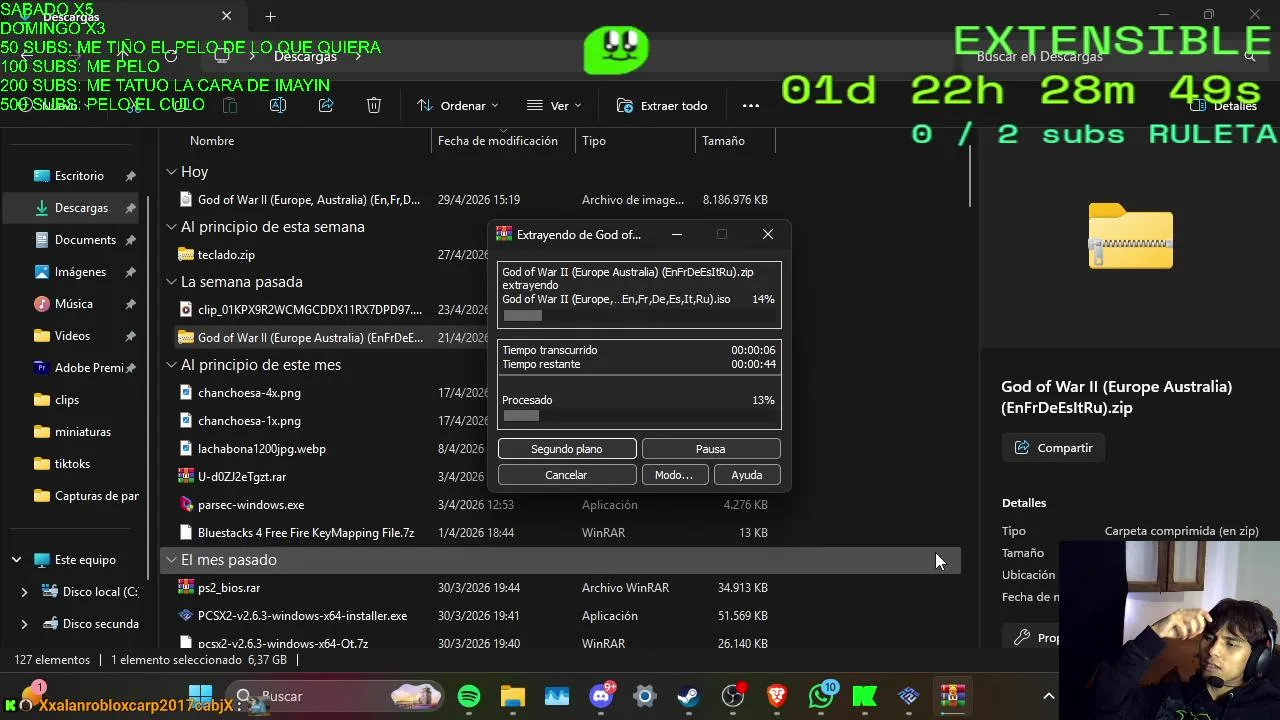Viewport: 1280px width, 720px height.
Task: Open the Ordenar sort dropdown
Action: click(x=457, y=105)
